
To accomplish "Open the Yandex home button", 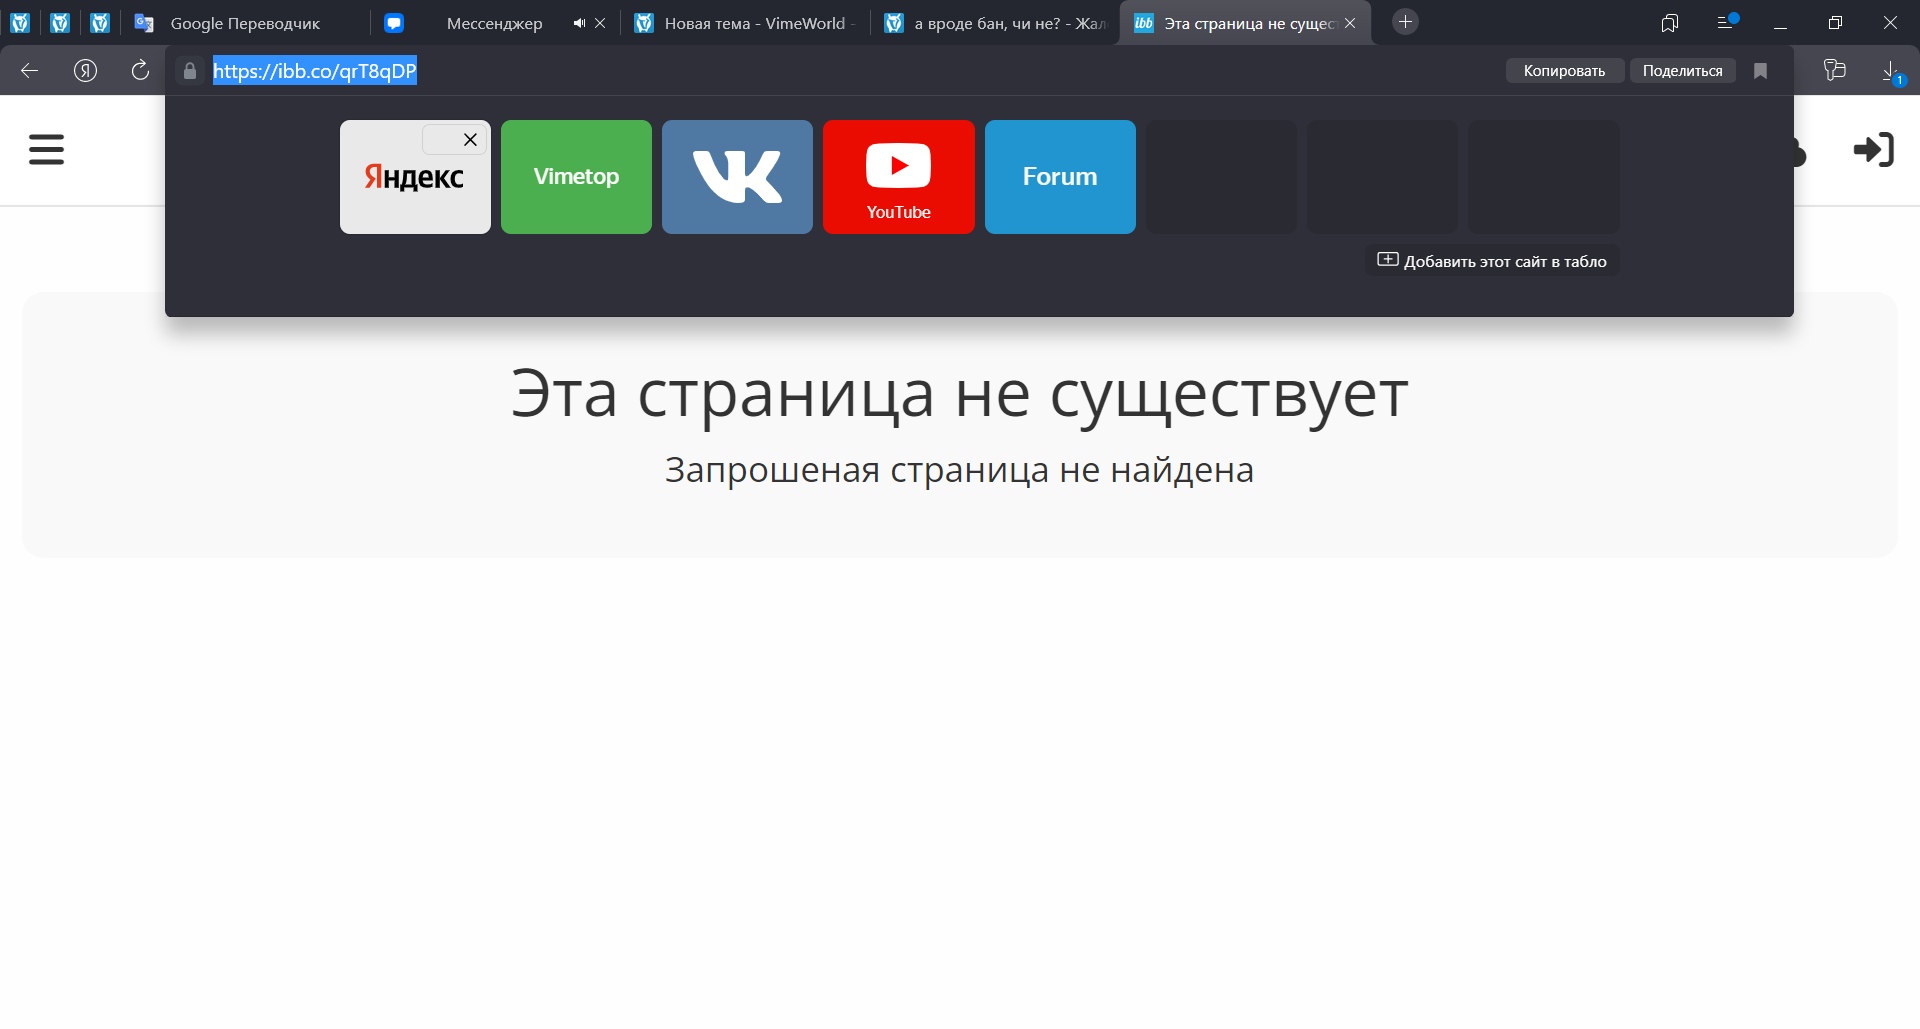I will 86,70.
